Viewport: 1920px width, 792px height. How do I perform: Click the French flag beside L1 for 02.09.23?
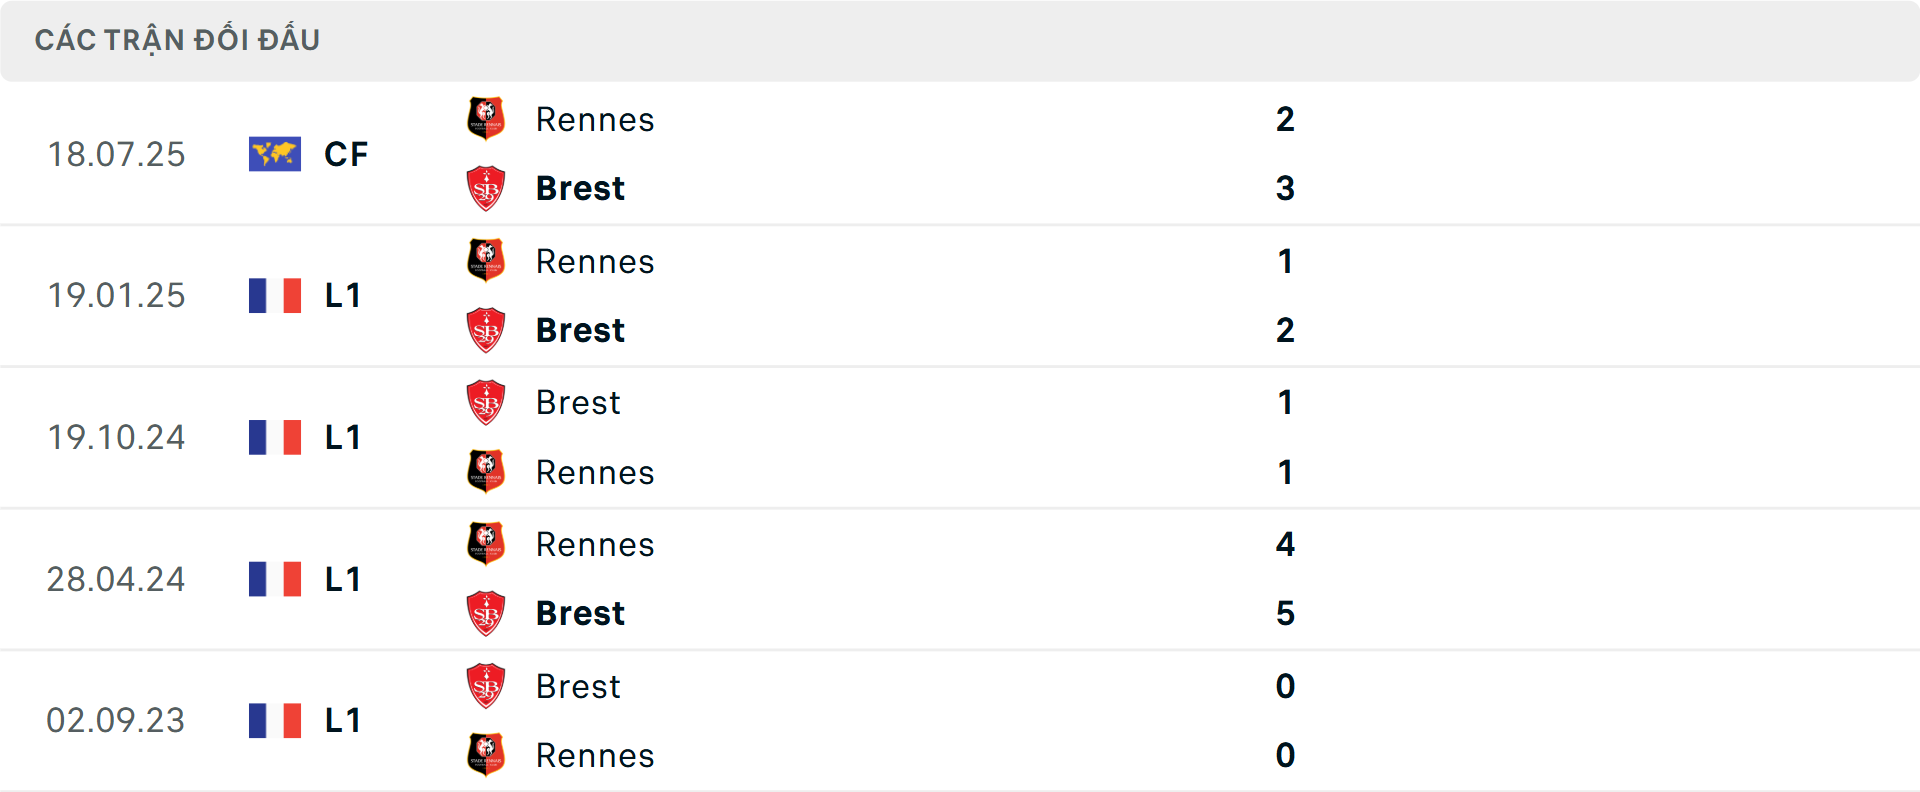(x=273, y=721)
